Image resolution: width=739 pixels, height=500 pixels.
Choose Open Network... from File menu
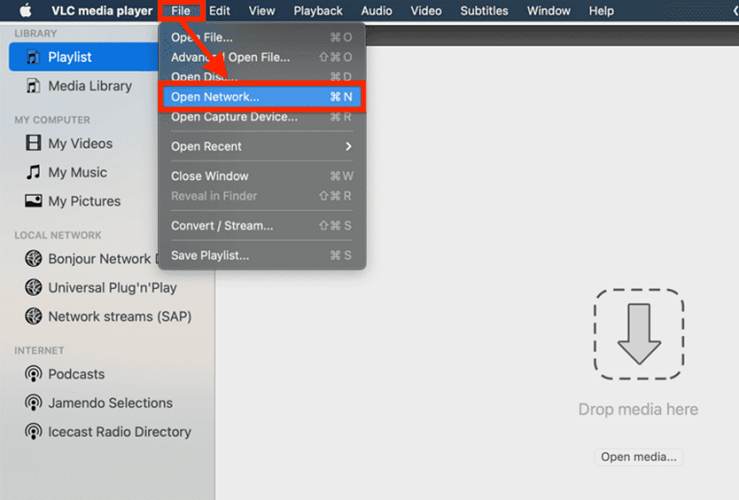click(x=215, y=97)
